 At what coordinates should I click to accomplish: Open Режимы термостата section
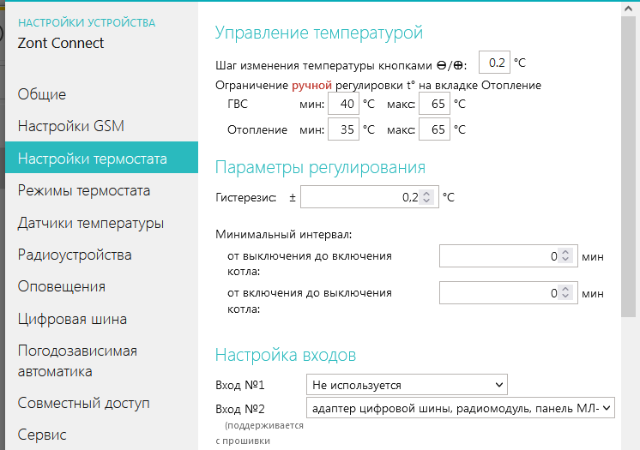84,190
